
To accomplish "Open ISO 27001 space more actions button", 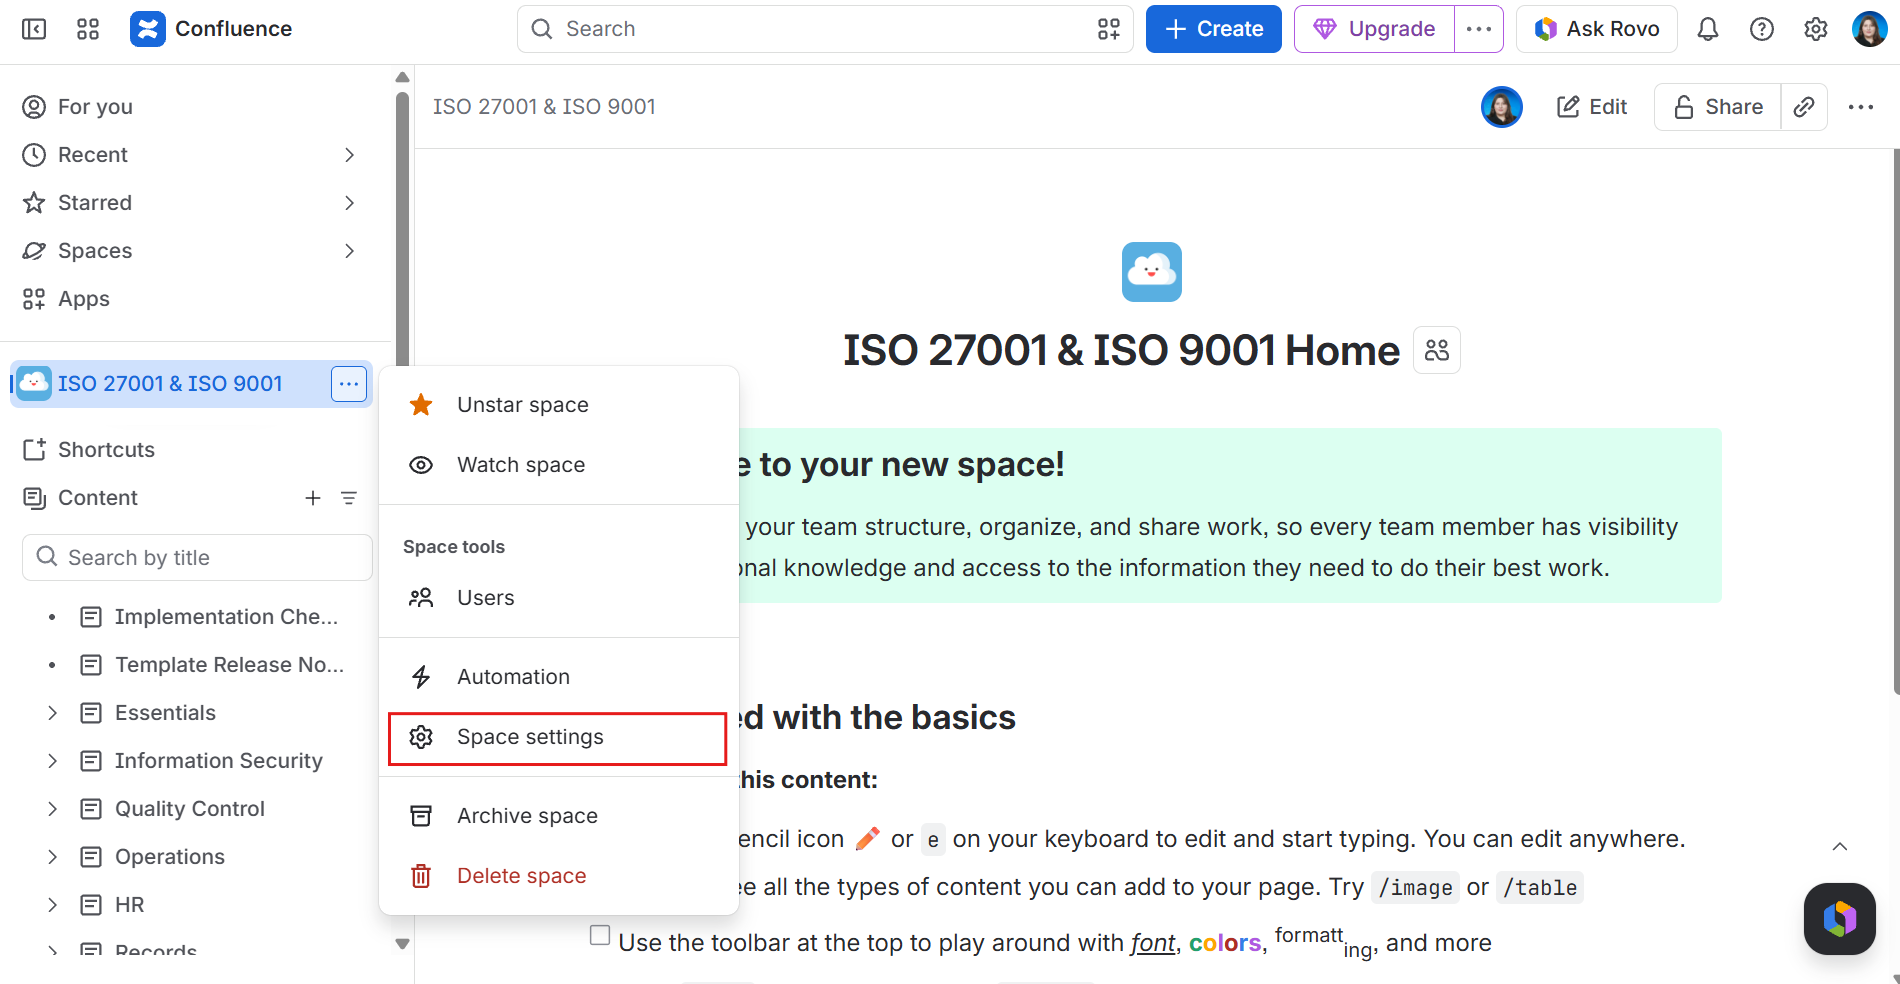I will pyautogui.click(x=349, y=384).
